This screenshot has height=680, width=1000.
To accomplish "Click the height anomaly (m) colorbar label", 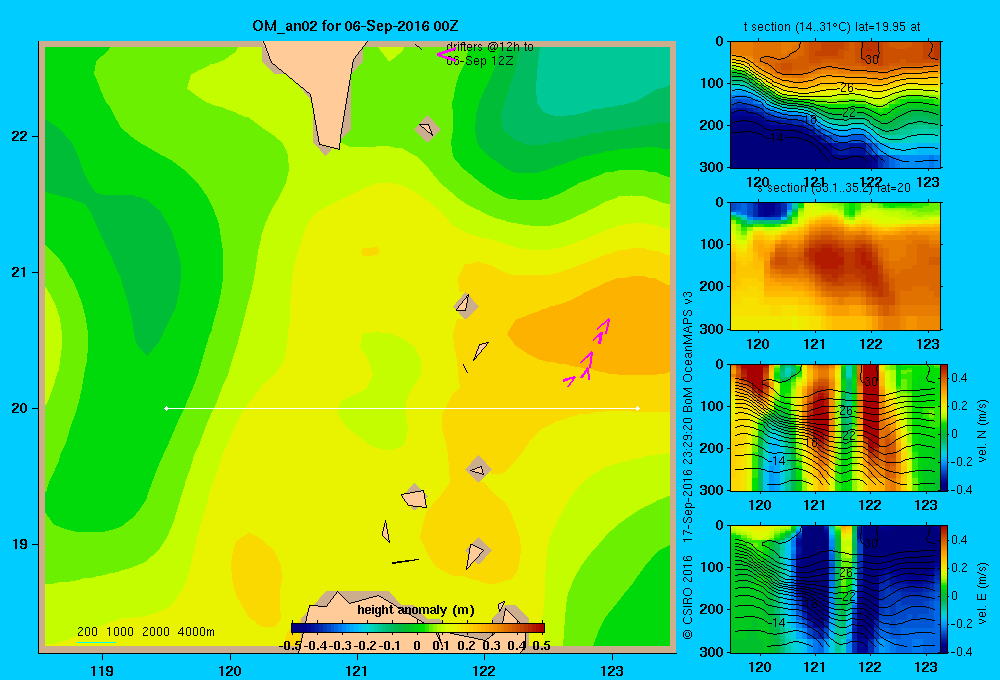I will (416, 610).
